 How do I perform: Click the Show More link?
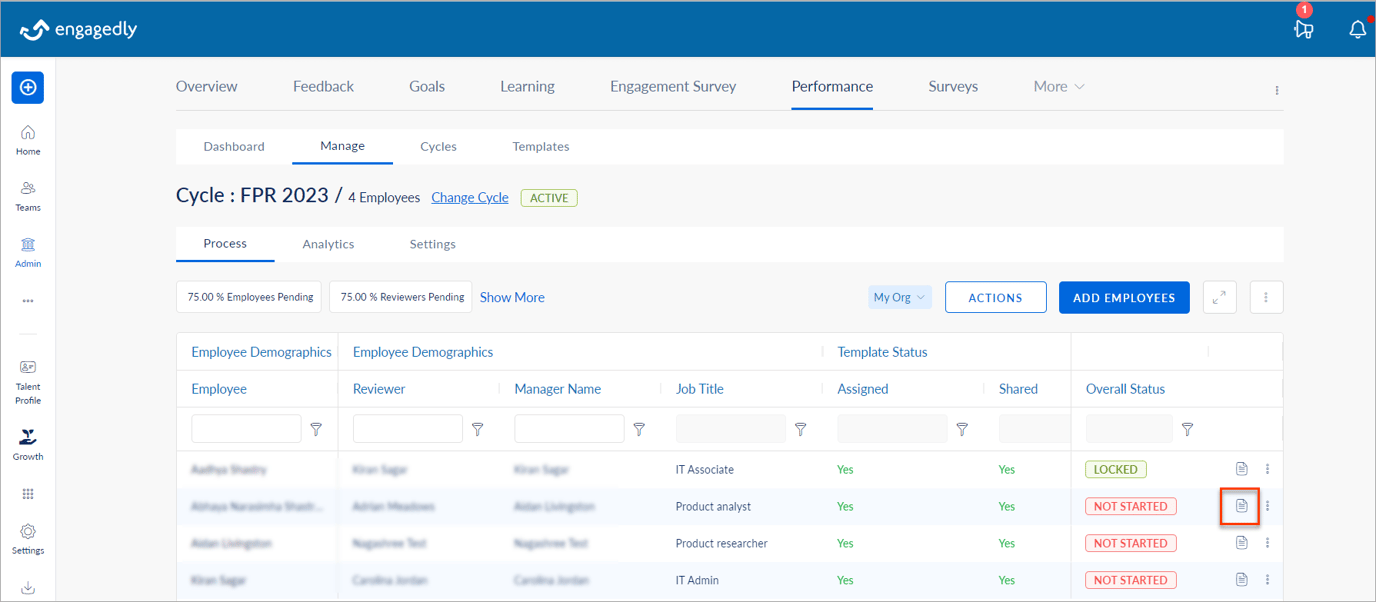pyautogui.click(x=512, y=297)
